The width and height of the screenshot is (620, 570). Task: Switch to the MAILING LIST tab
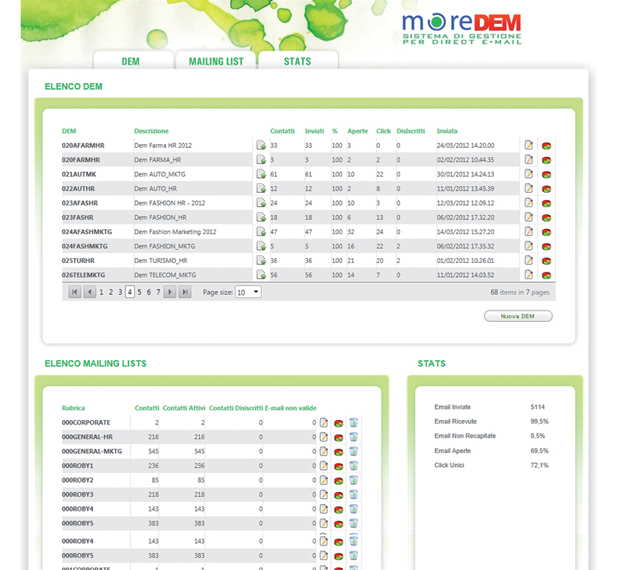click(216, 61)
